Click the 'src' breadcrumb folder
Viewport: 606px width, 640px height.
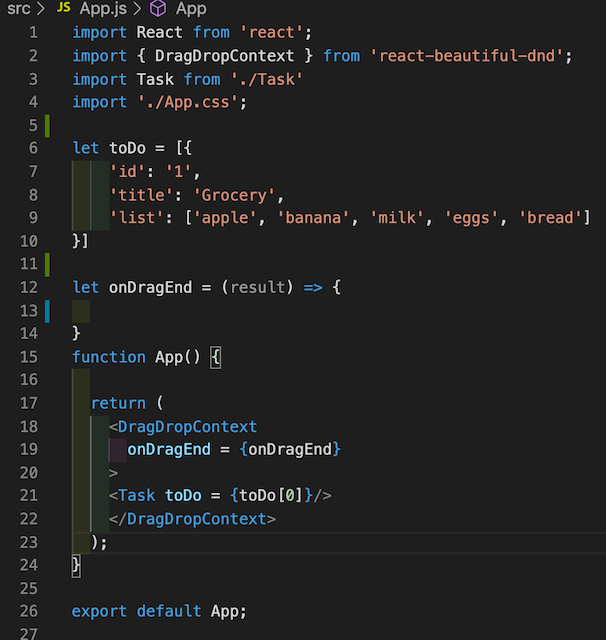(x=18, y=9)
